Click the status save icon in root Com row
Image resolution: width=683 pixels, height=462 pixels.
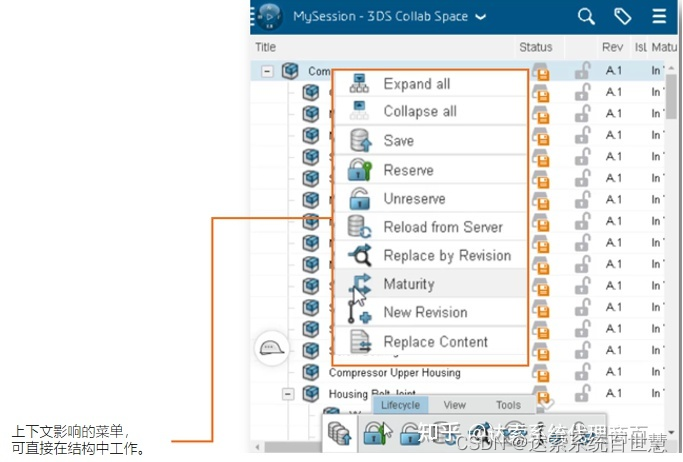(540, 72)
